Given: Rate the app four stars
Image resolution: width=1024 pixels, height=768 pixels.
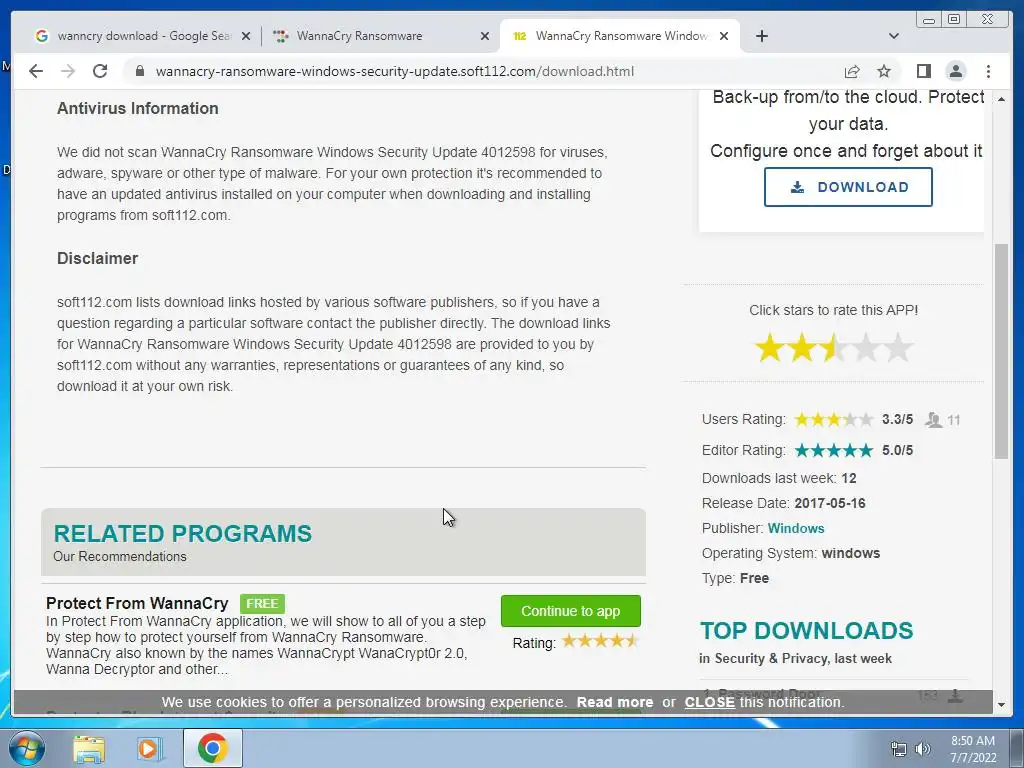Looking at the screenshot, I should (865, 347).
